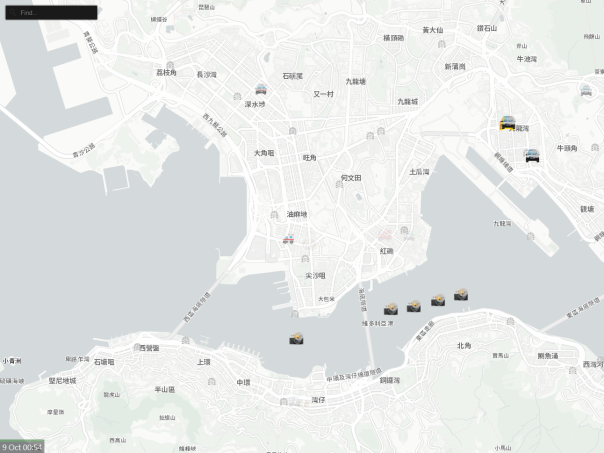Click the timestamp label 9 Oct 00:54
This screenshot has height=453, width=604.
pyautogui.click(x=22, y=446)
